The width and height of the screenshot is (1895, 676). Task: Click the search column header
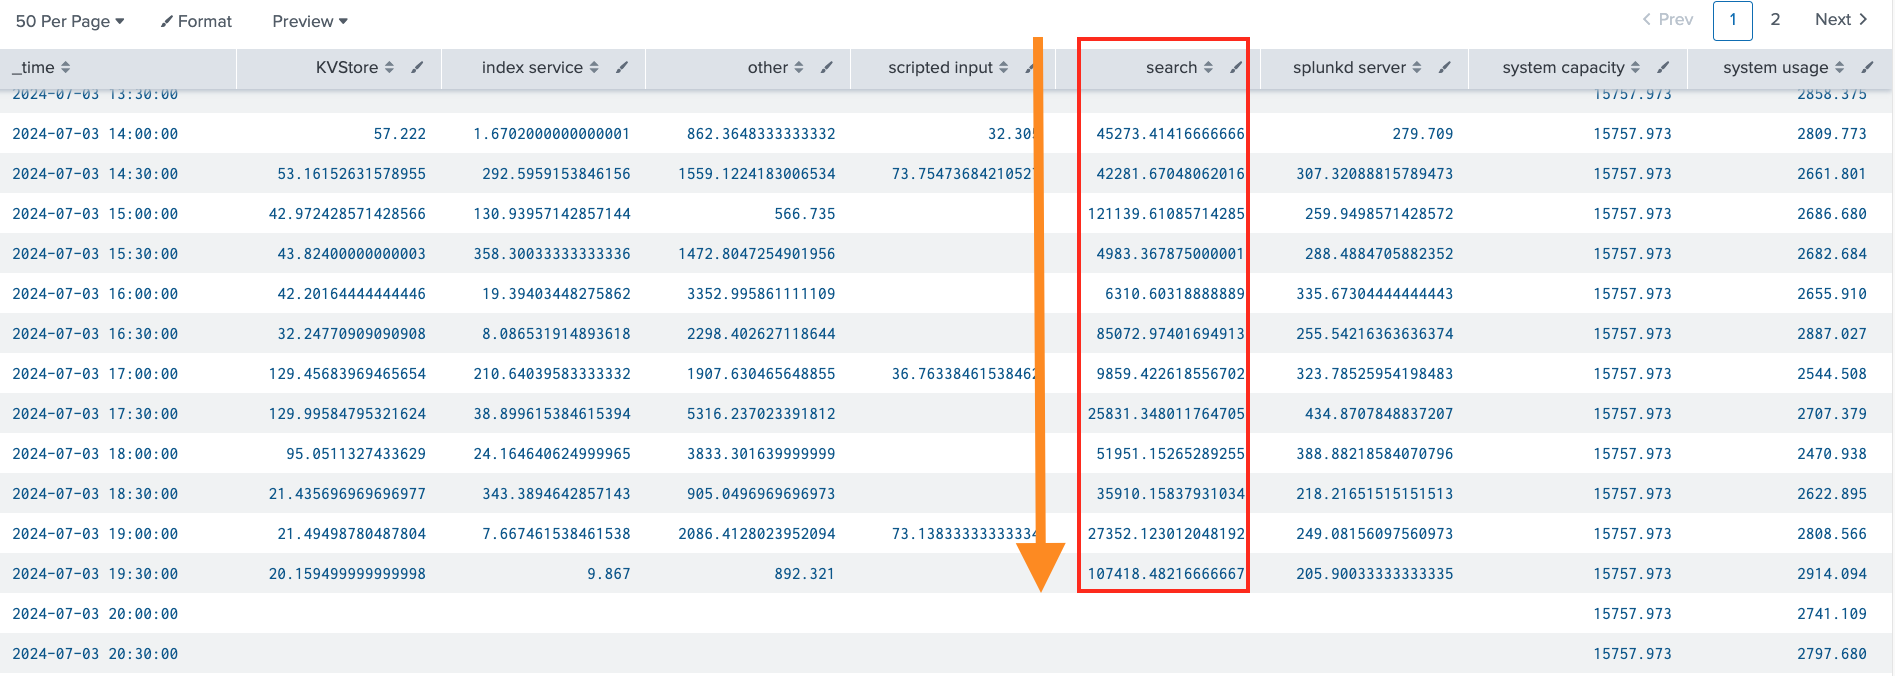click(x=1171, y=67)
